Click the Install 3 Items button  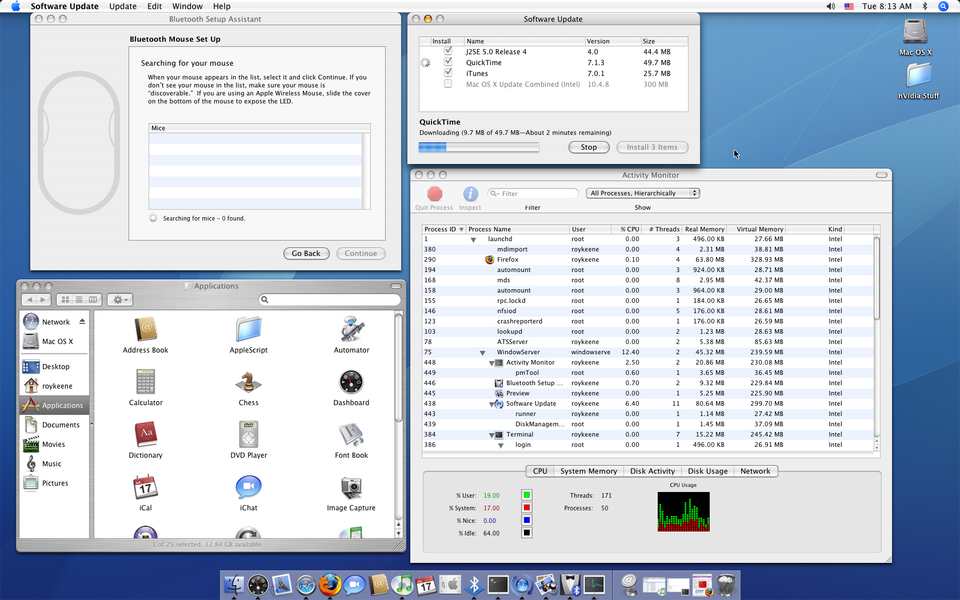[652, 147]
